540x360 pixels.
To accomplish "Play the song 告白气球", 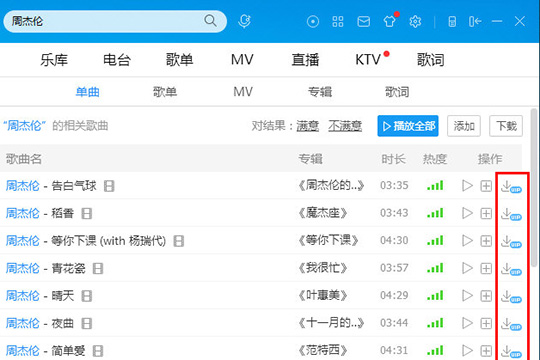I will (467, 186).
